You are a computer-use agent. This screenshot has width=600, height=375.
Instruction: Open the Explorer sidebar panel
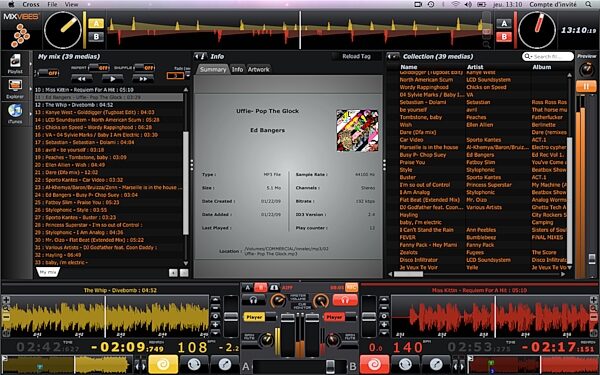point(15,89)
